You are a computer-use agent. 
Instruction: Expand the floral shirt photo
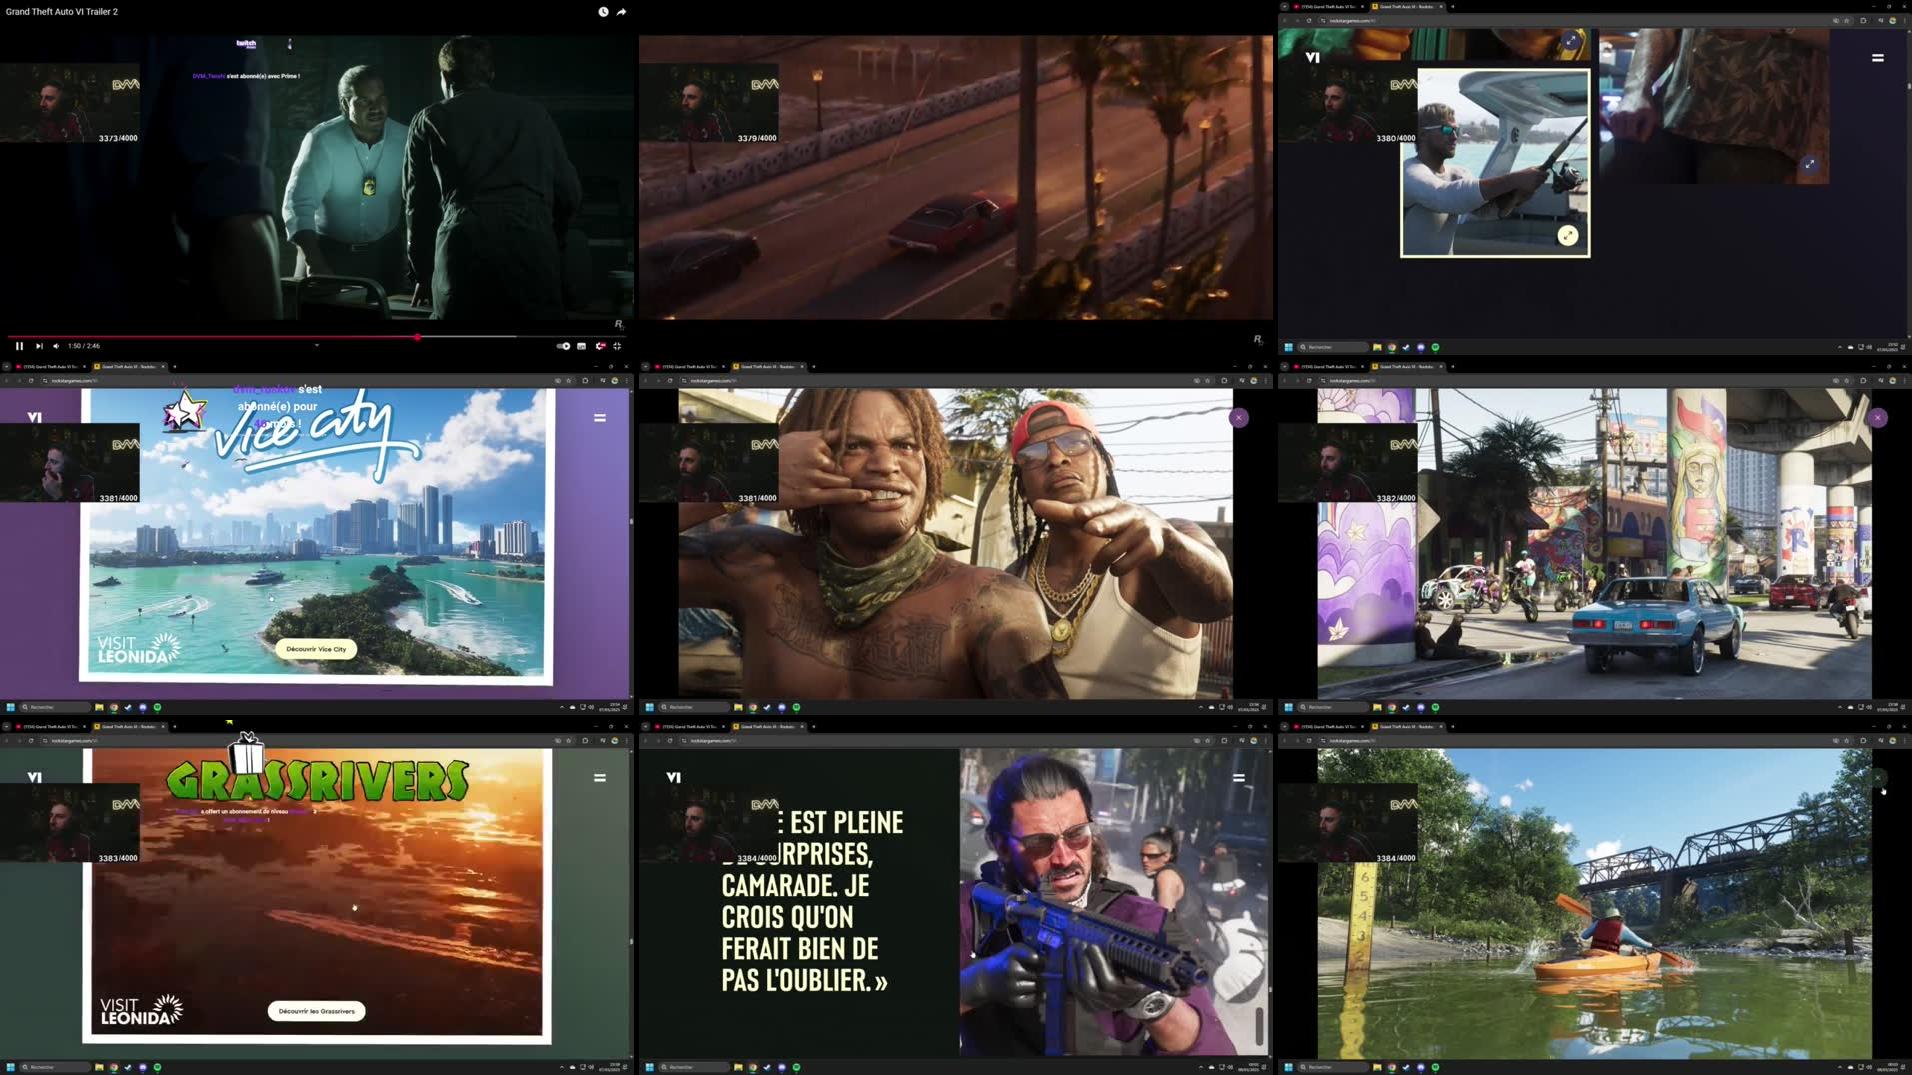(1809, 164)
